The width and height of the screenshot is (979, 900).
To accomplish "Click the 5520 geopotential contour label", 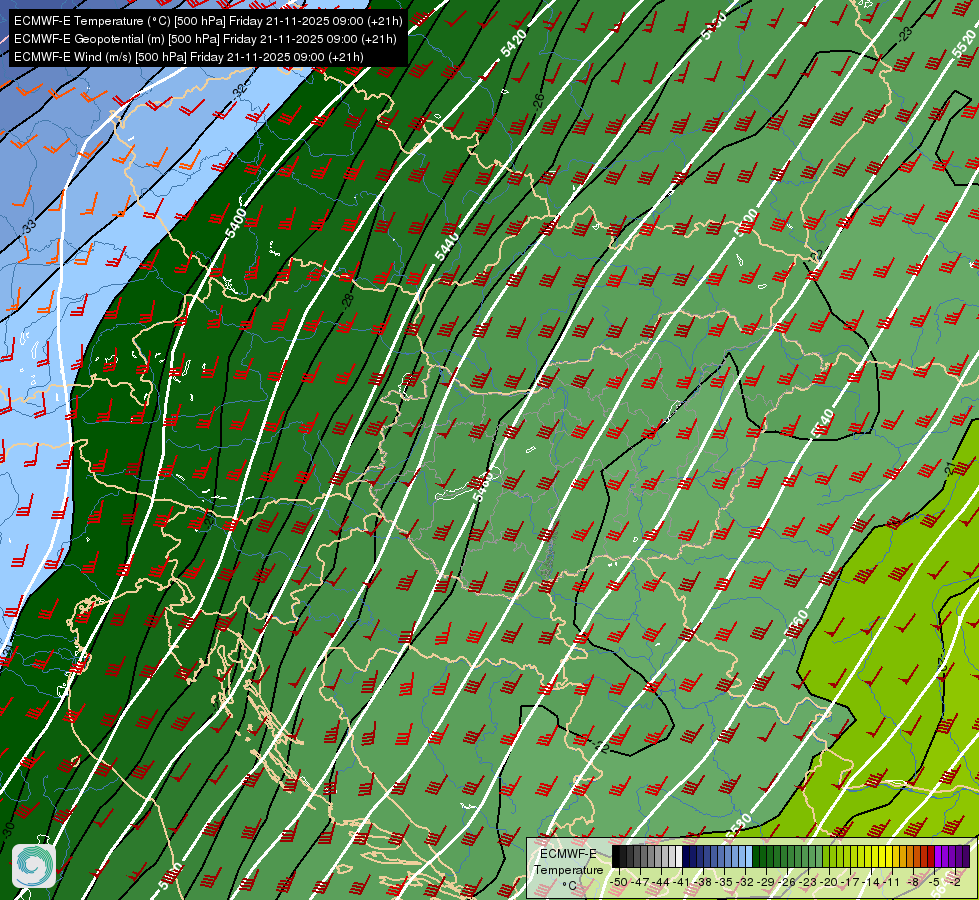I will tap(965, 44).
